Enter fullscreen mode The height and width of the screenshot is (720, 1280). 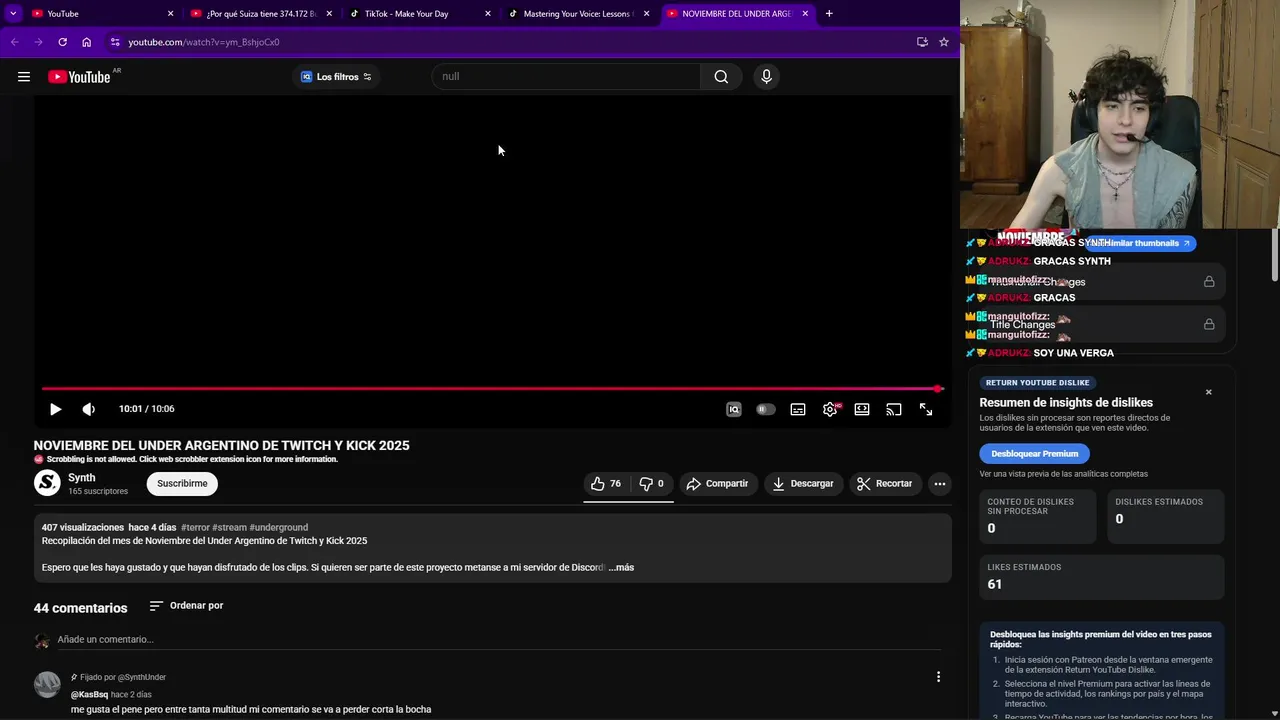coord(926,409)
